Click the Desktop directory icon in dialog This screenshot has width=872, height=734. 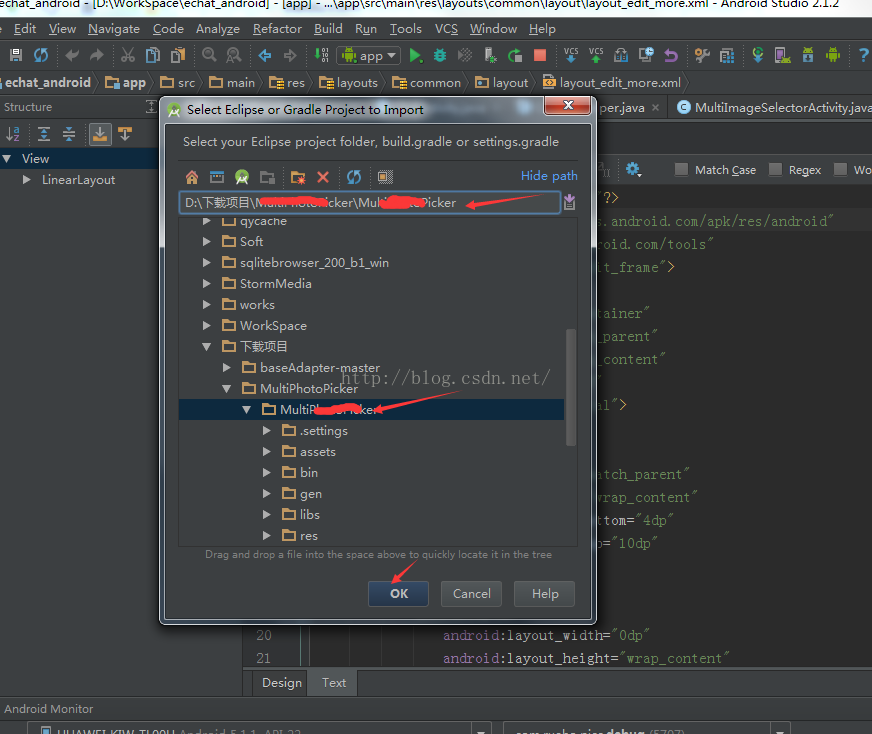pyautogui.click(x=217, y=177)
